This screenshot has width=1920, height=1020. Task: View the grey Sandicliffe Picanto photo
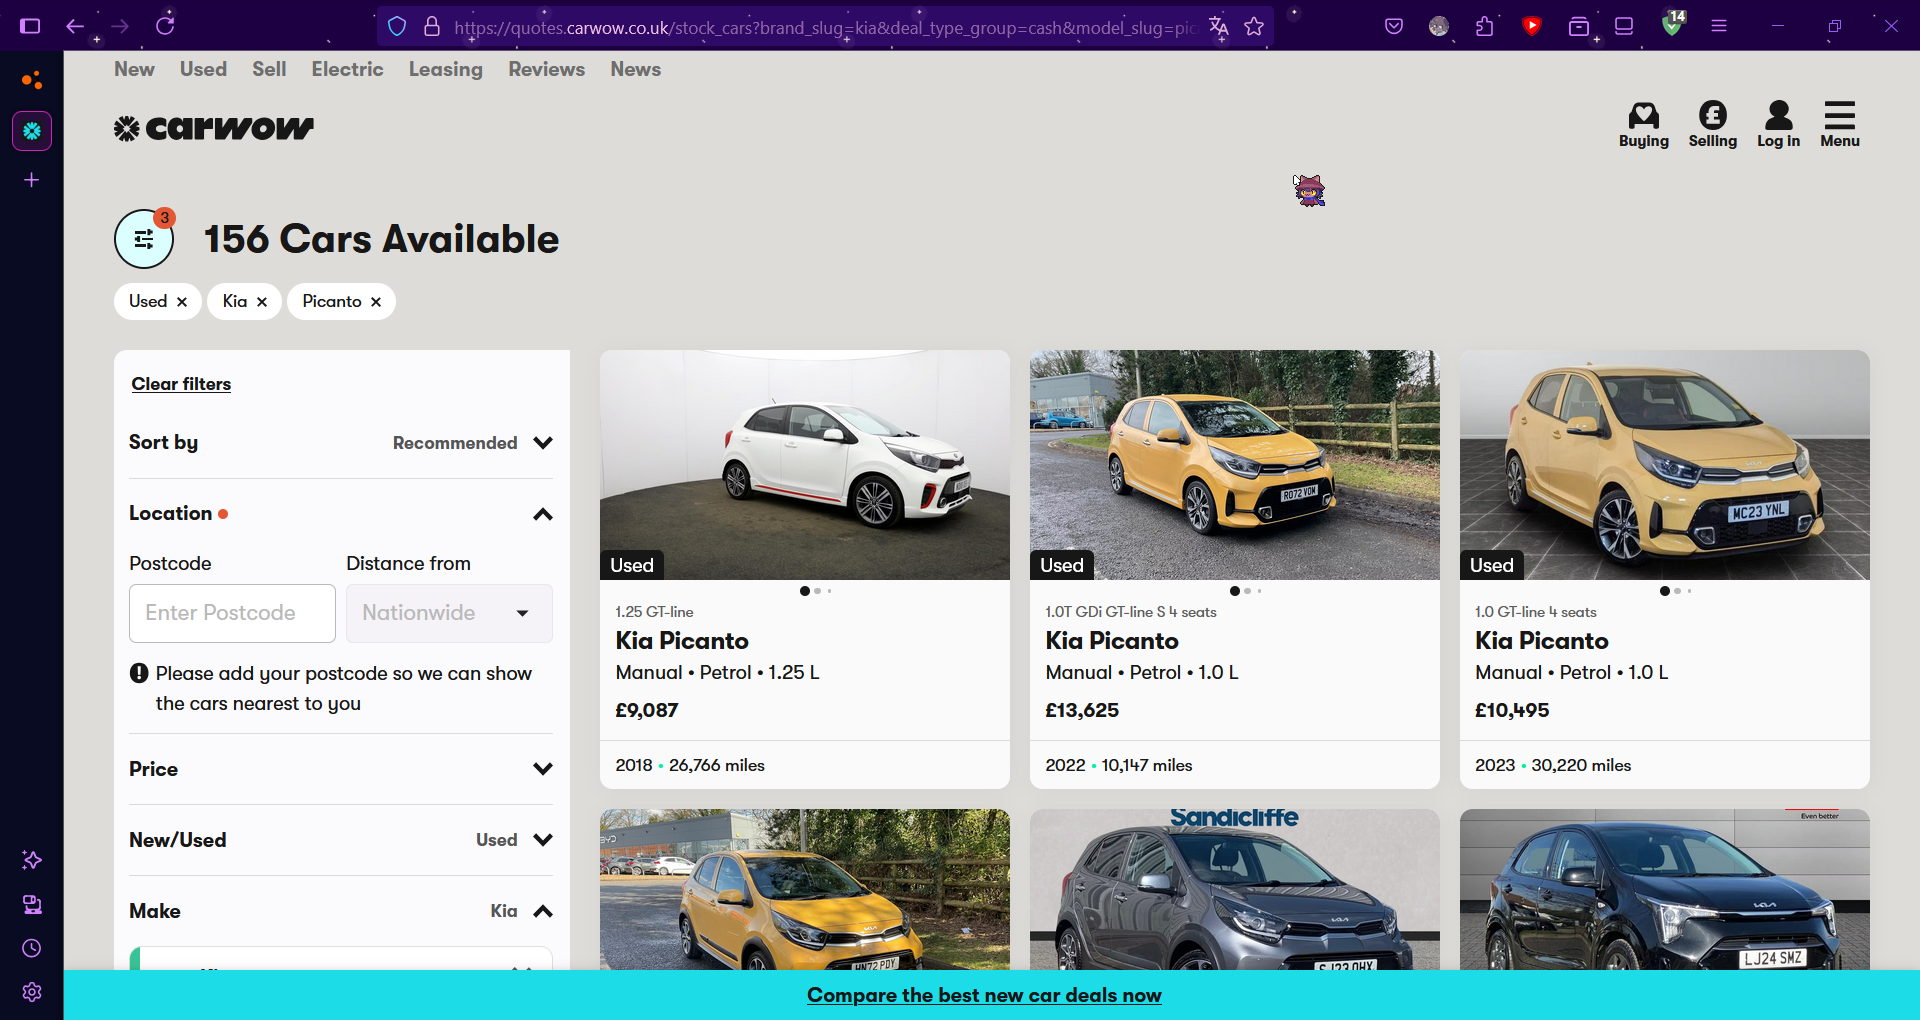tap(1235, 889)
